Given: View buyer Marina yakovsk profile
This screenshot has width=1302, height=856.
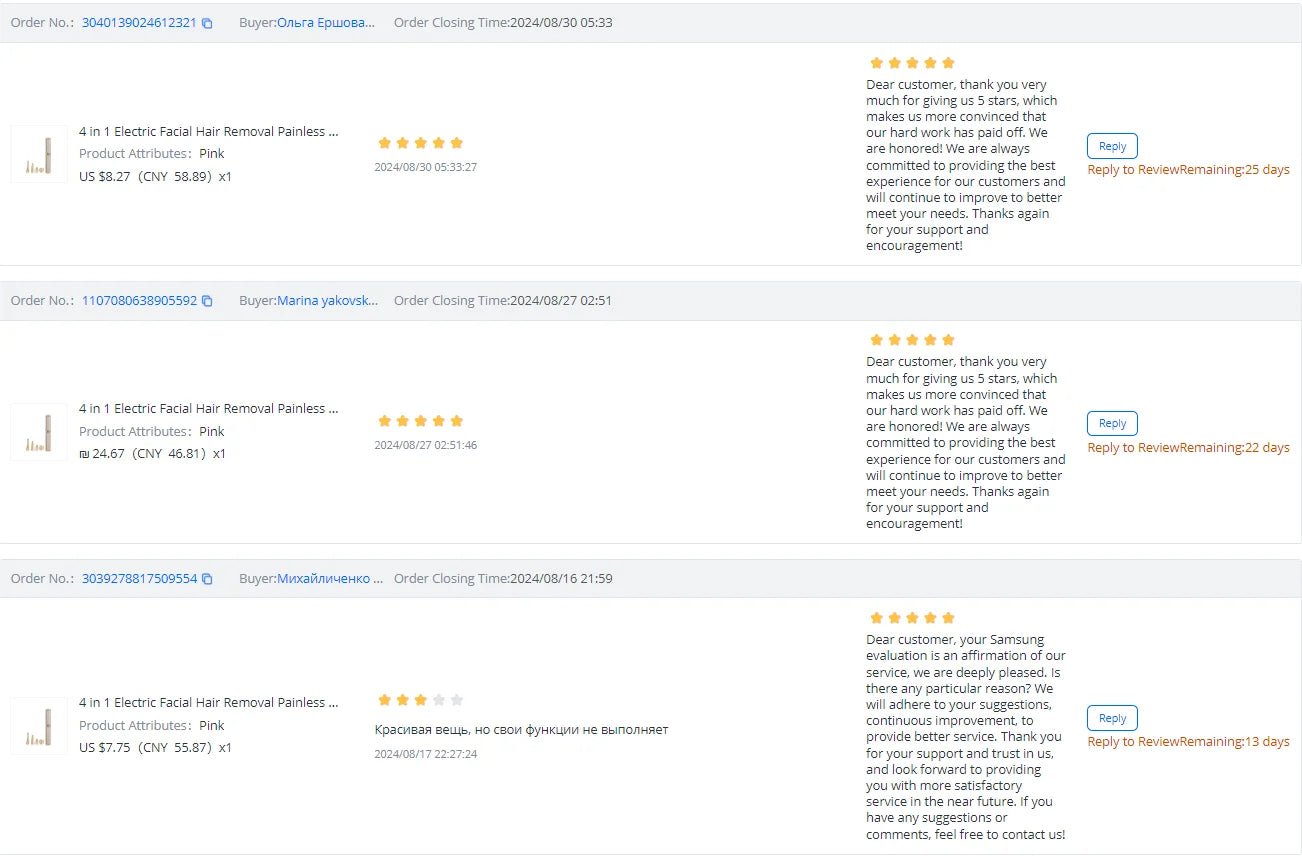Looking at the screenshot, I should pos(328,300).
